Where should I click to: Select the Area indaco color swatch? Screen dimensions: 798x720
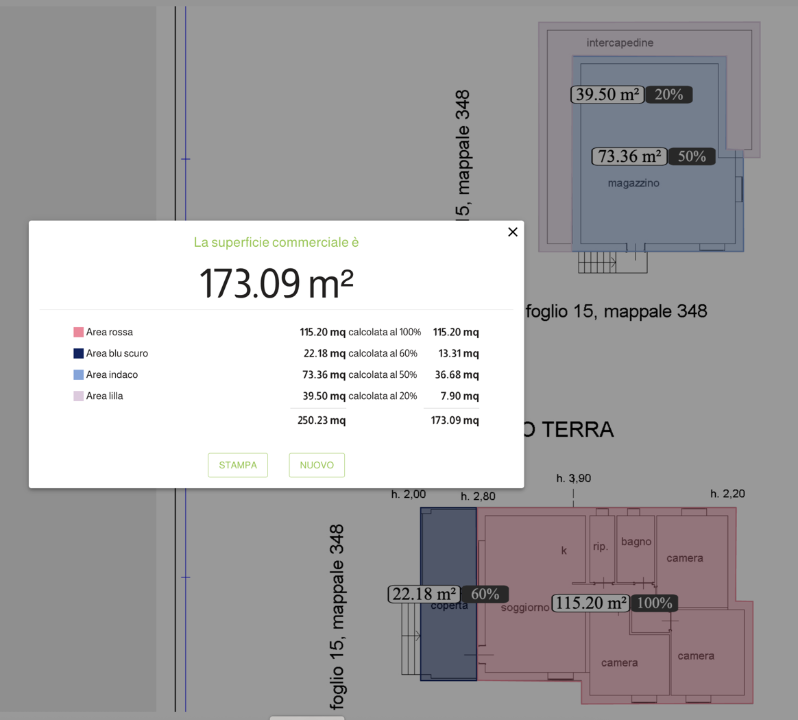coord(78,375)
